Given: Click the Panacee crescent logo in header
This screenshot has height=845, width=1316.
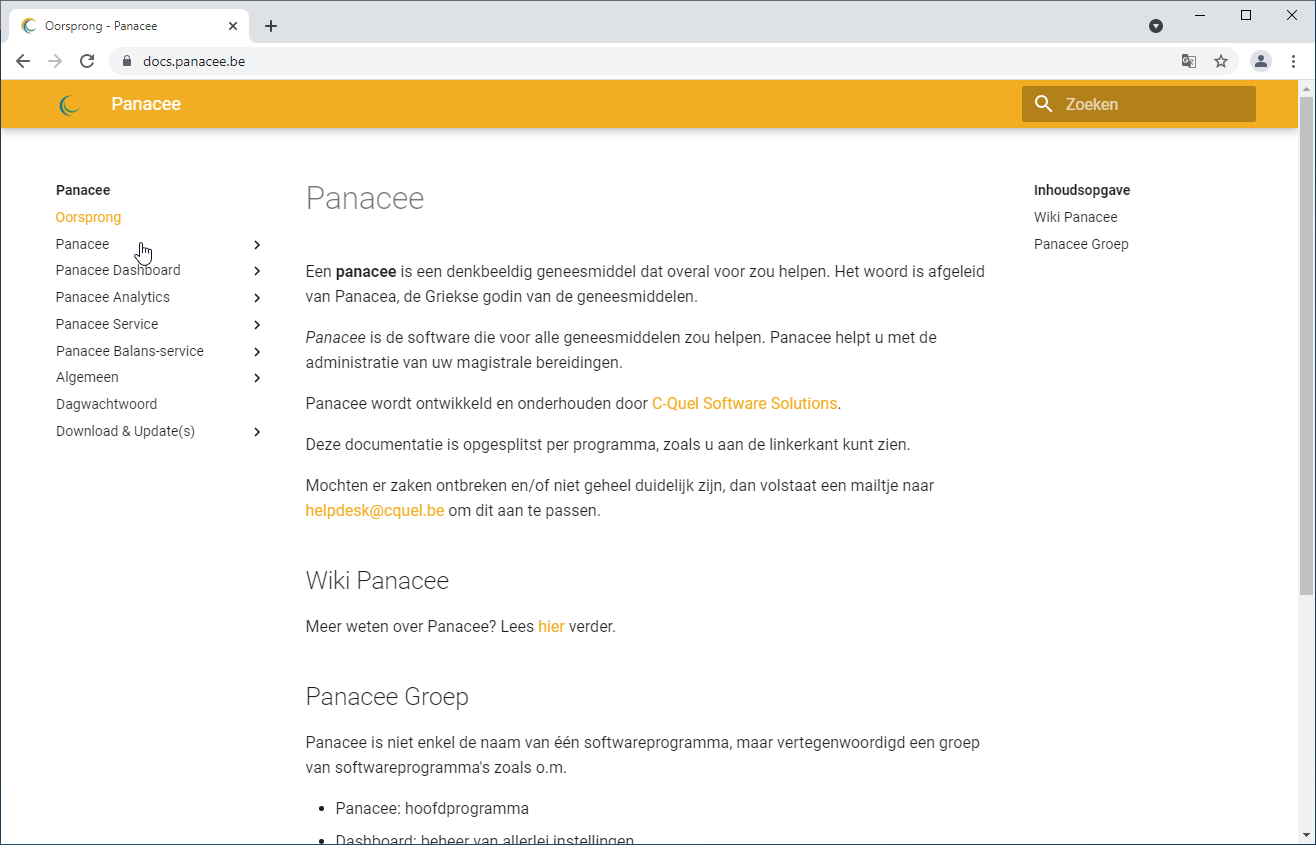Looking at the screenshot, I should point(69,104).
